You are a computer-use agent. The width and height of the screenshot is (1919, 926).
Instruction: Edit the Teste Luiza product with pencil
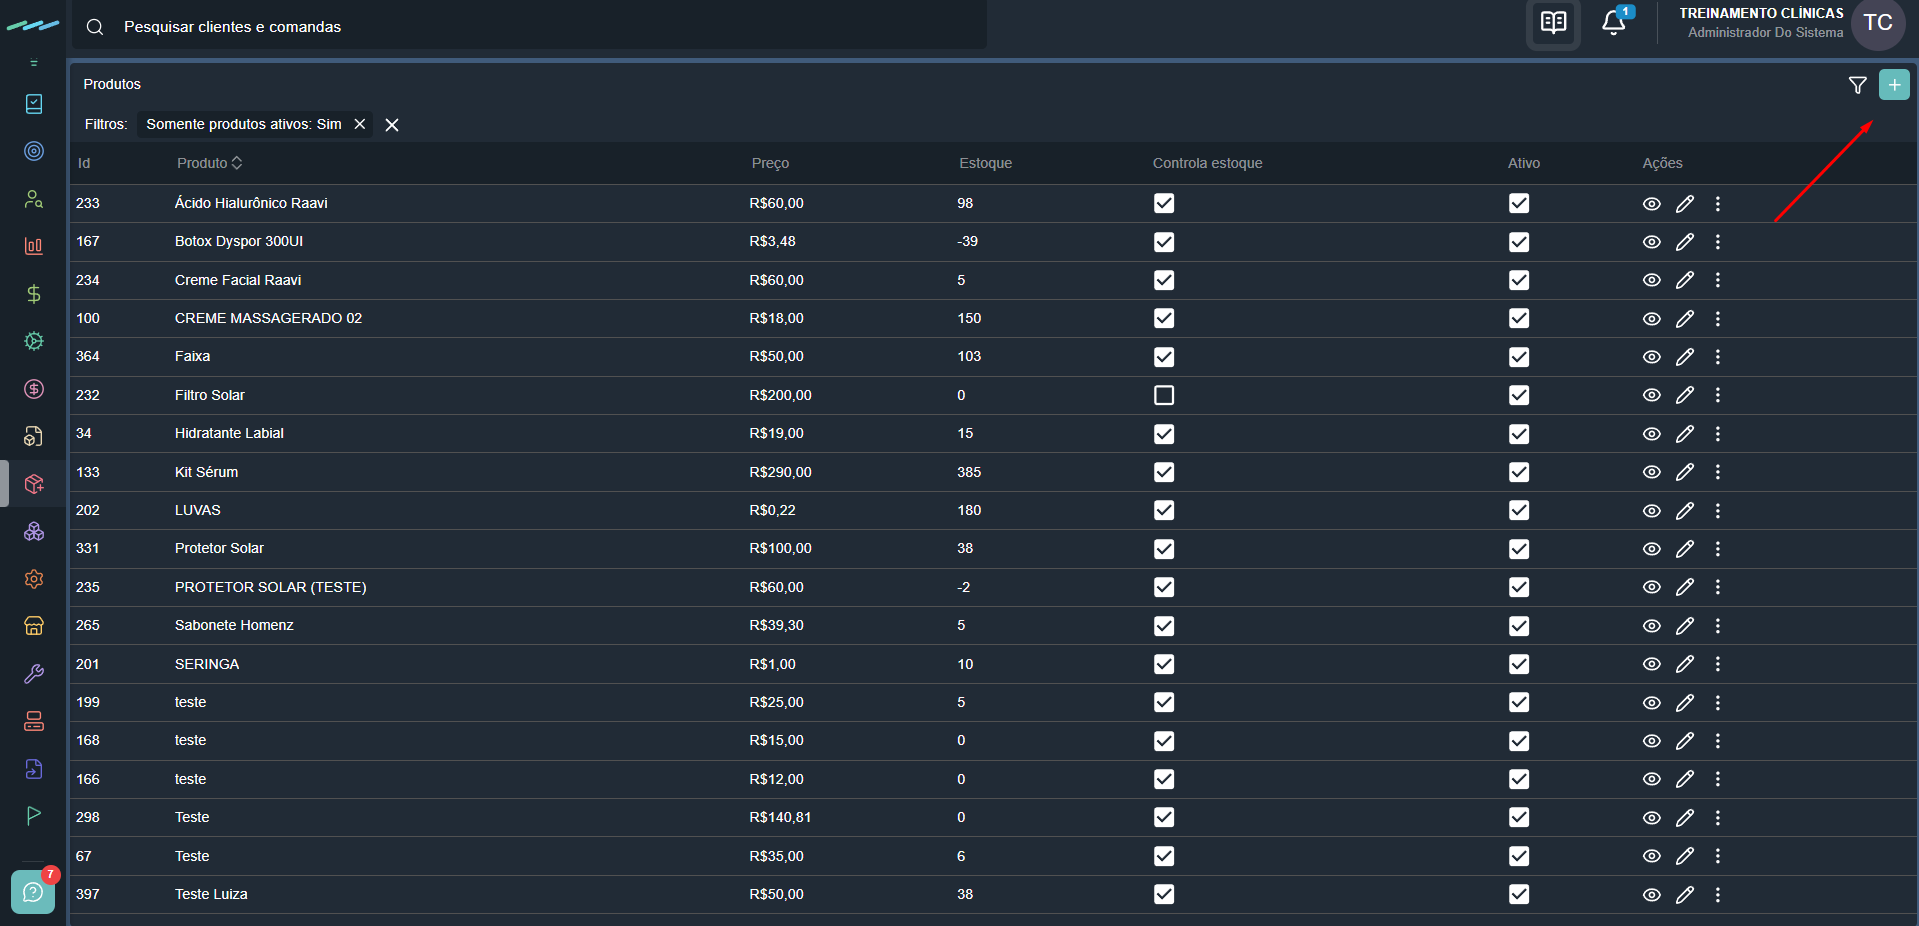tap(1685, 894)
